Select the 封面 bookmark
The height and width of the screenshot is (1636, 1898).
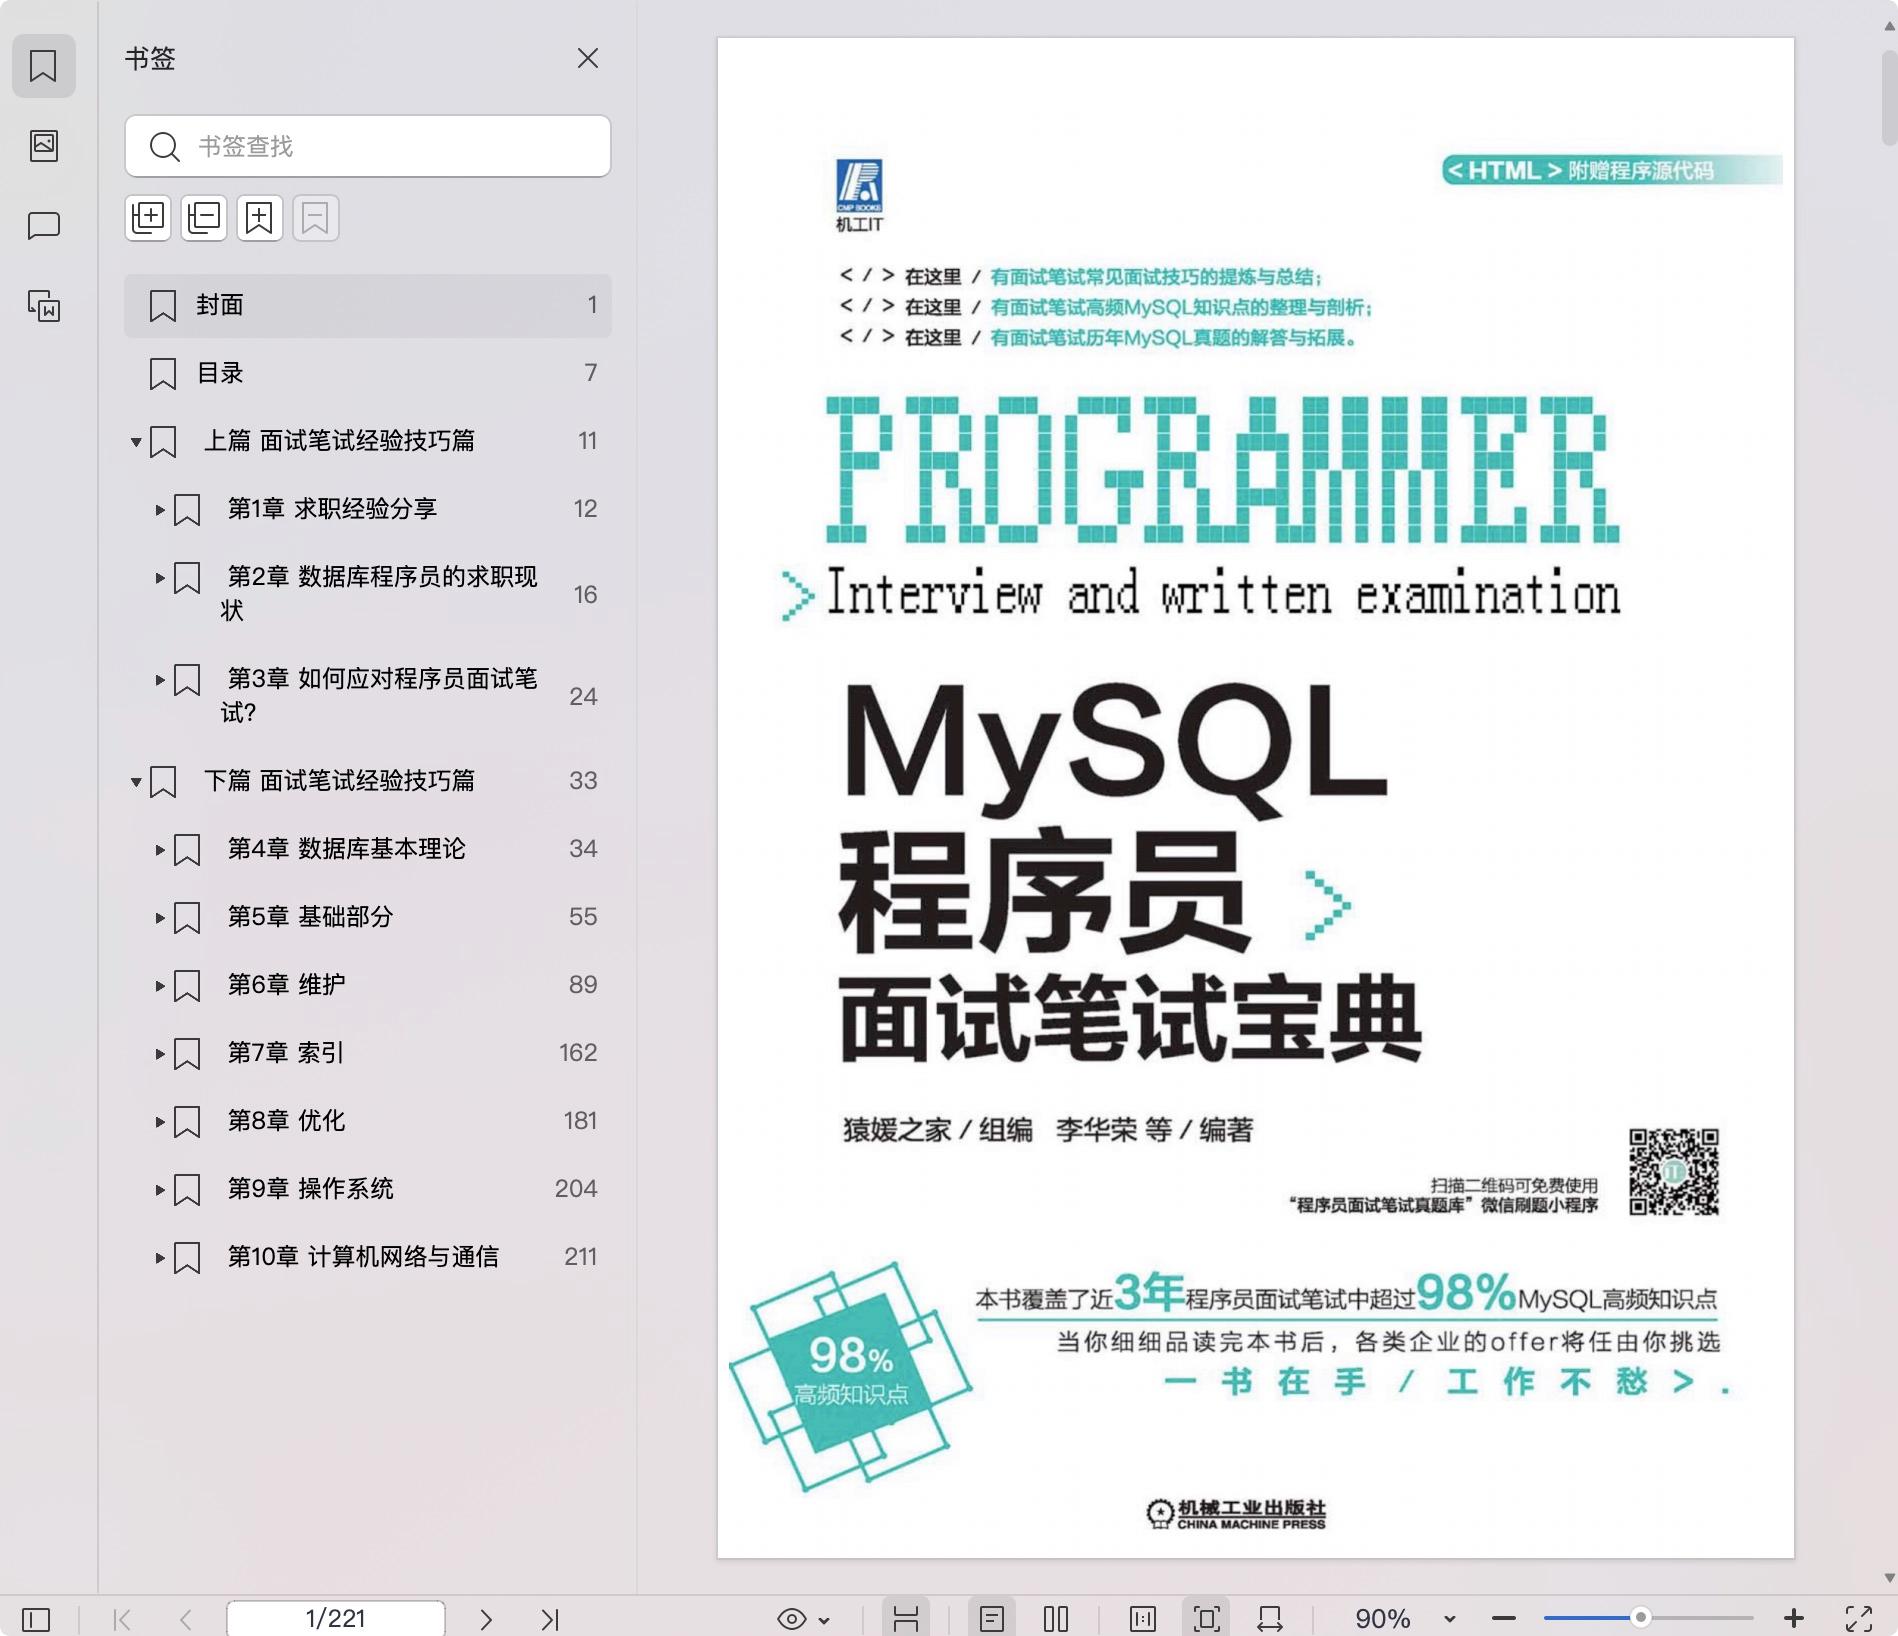[x=368, y=305]
